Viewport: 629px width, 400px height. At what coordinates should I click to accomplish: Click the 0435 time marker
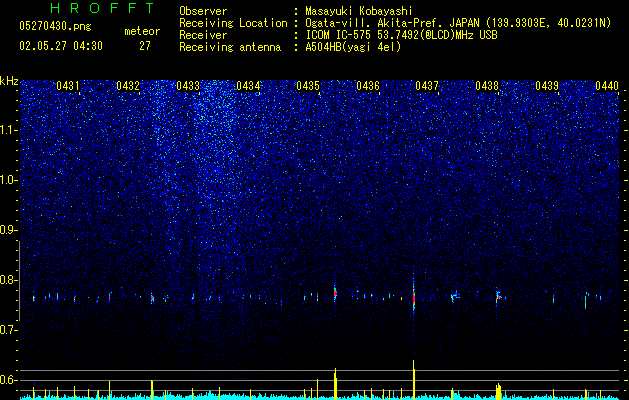click(308, 86)
